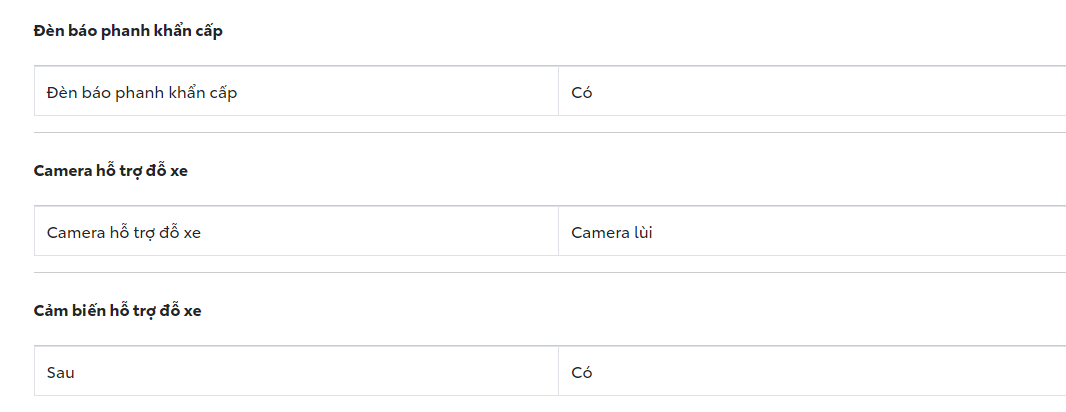Click the Có value in the Sau row

click(x=582, y=373)
